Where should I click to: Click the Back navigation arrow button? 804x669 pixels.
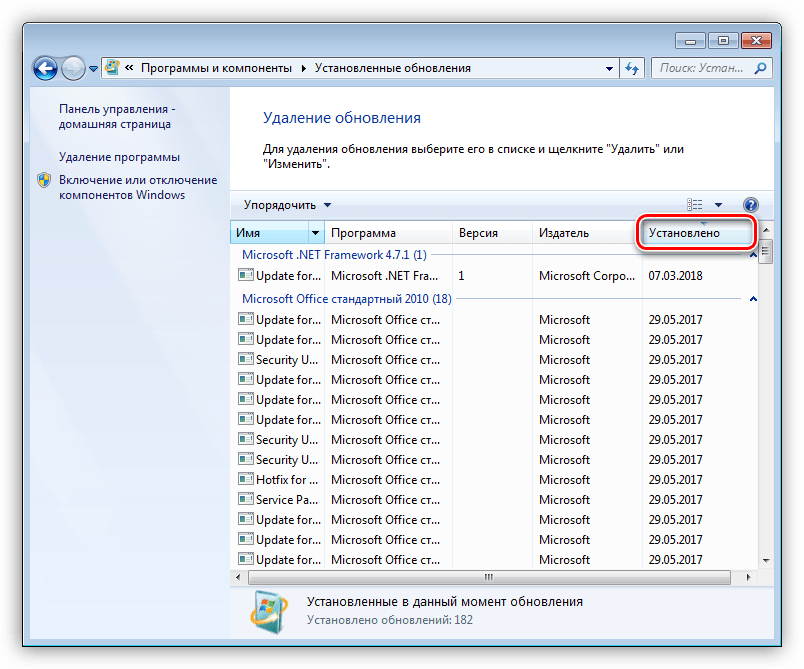[45, 68]
